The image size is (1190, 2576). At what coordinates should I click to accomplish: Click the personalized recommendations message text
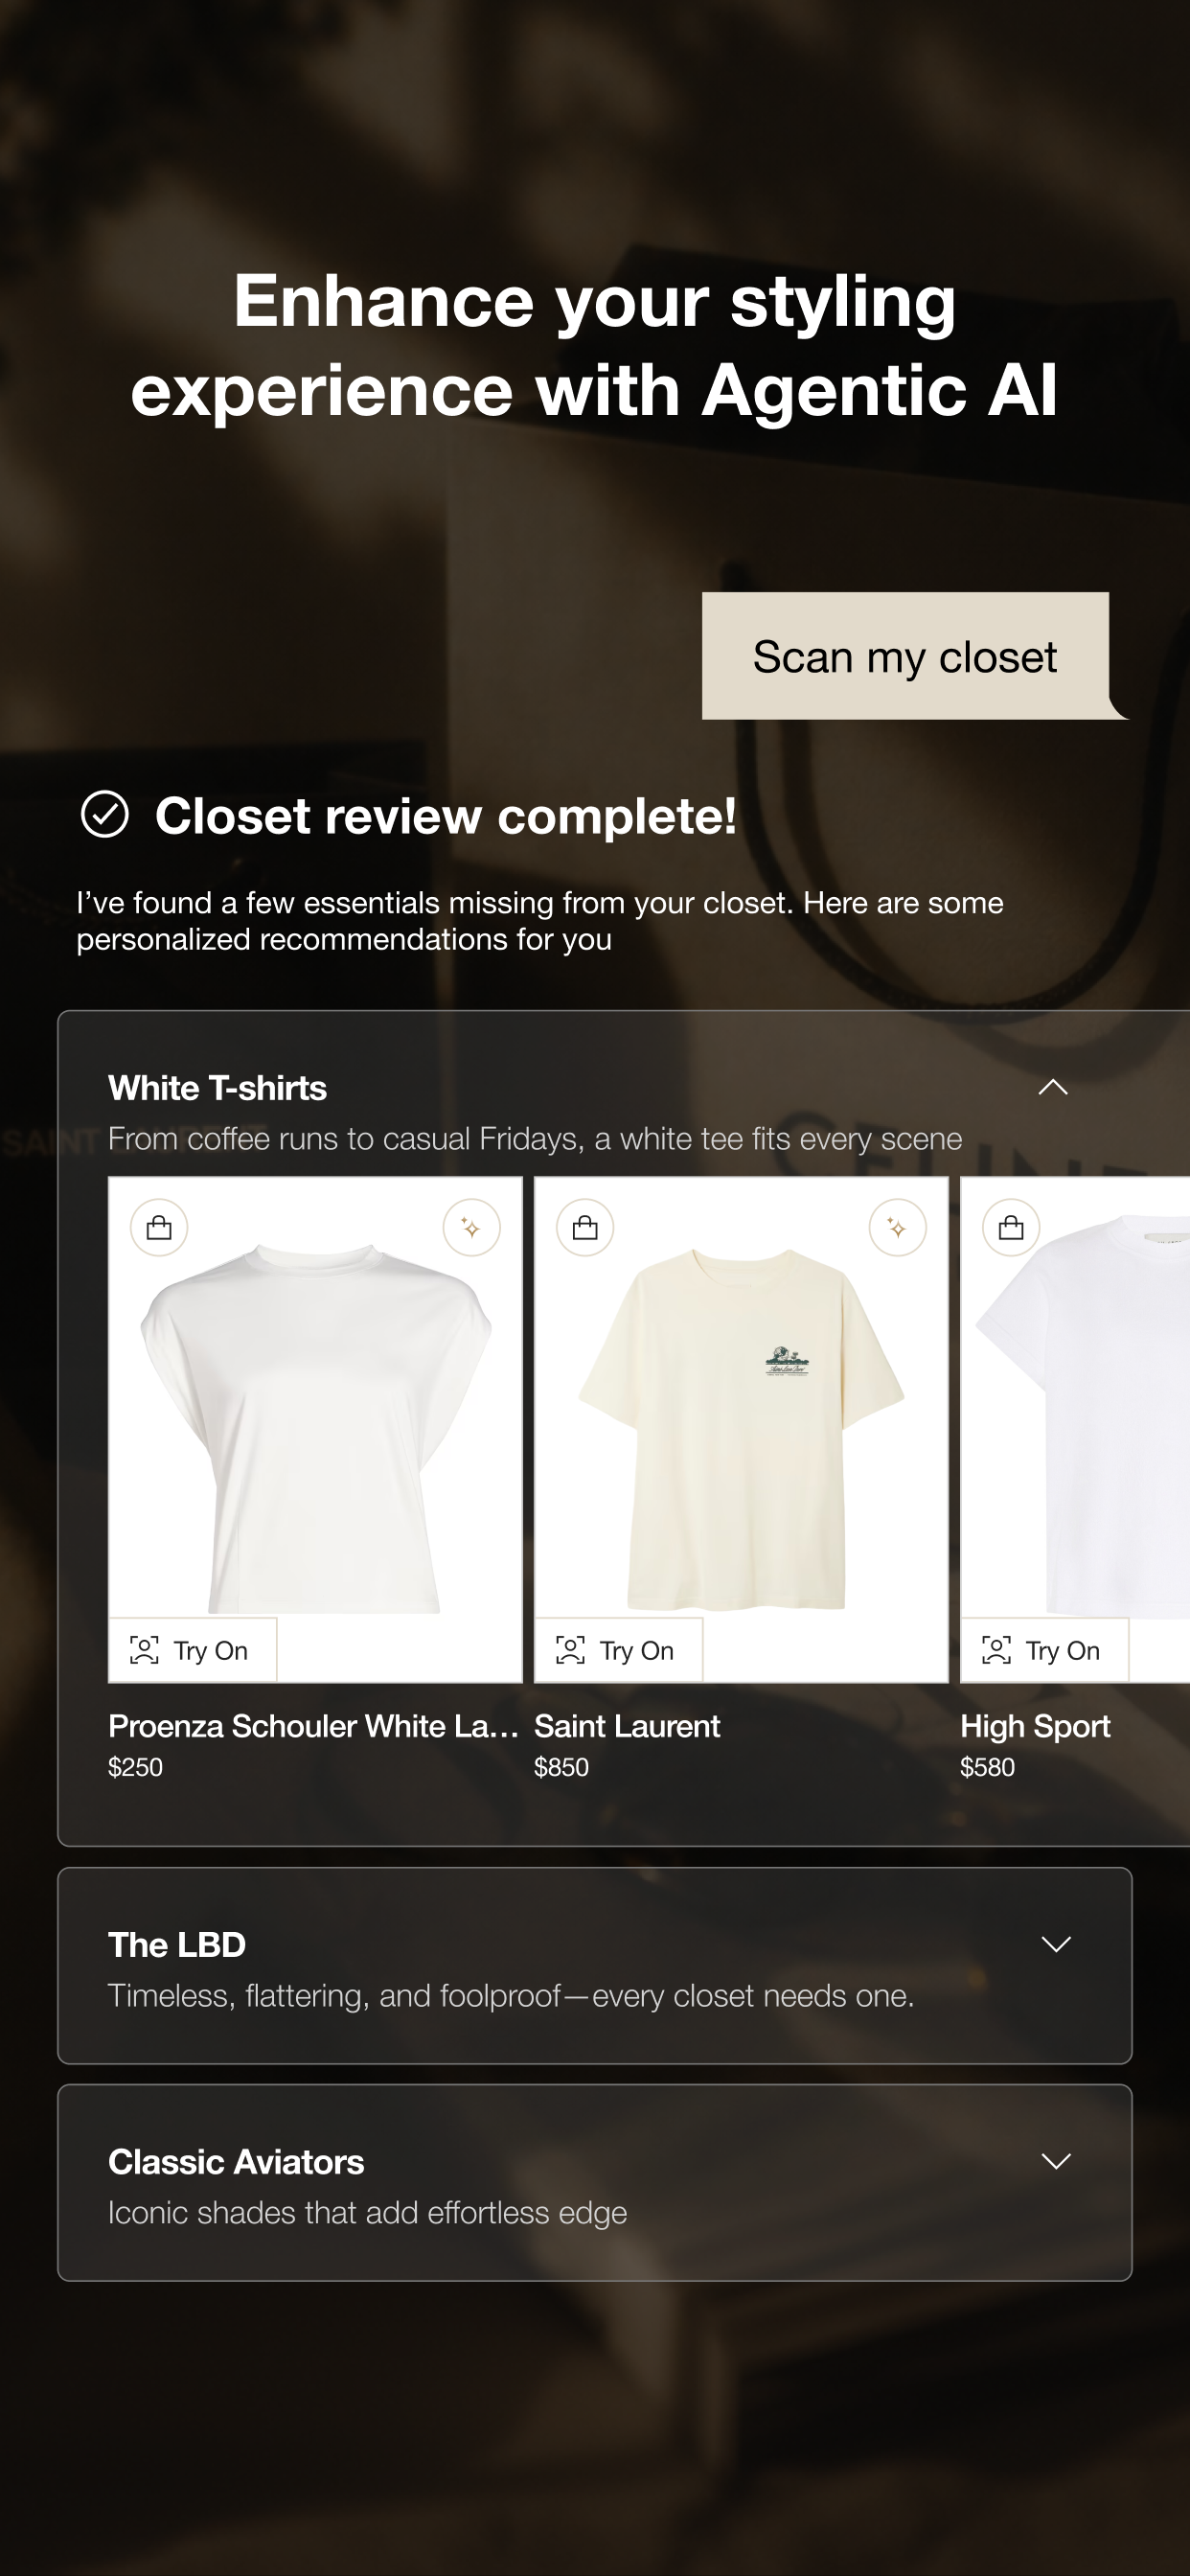(x=540, y=921)
